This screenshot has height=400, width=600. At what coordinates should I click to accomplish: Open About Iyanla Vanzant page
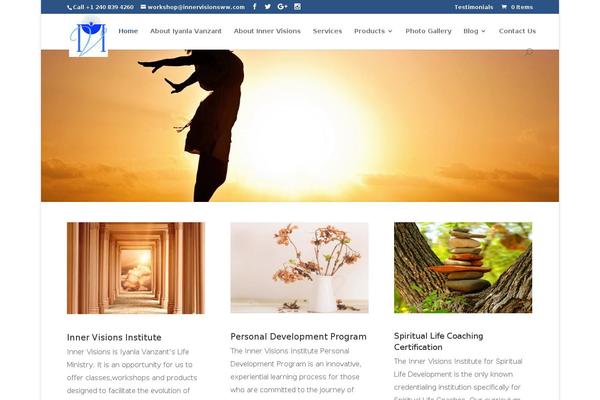(186, 31)
